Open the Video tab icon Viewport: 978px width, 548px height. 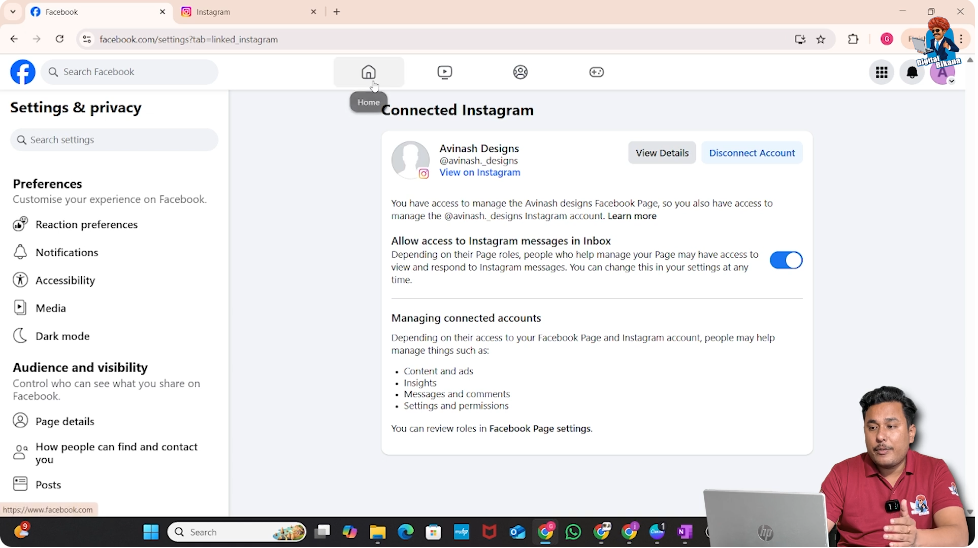(x=445, y=72)
